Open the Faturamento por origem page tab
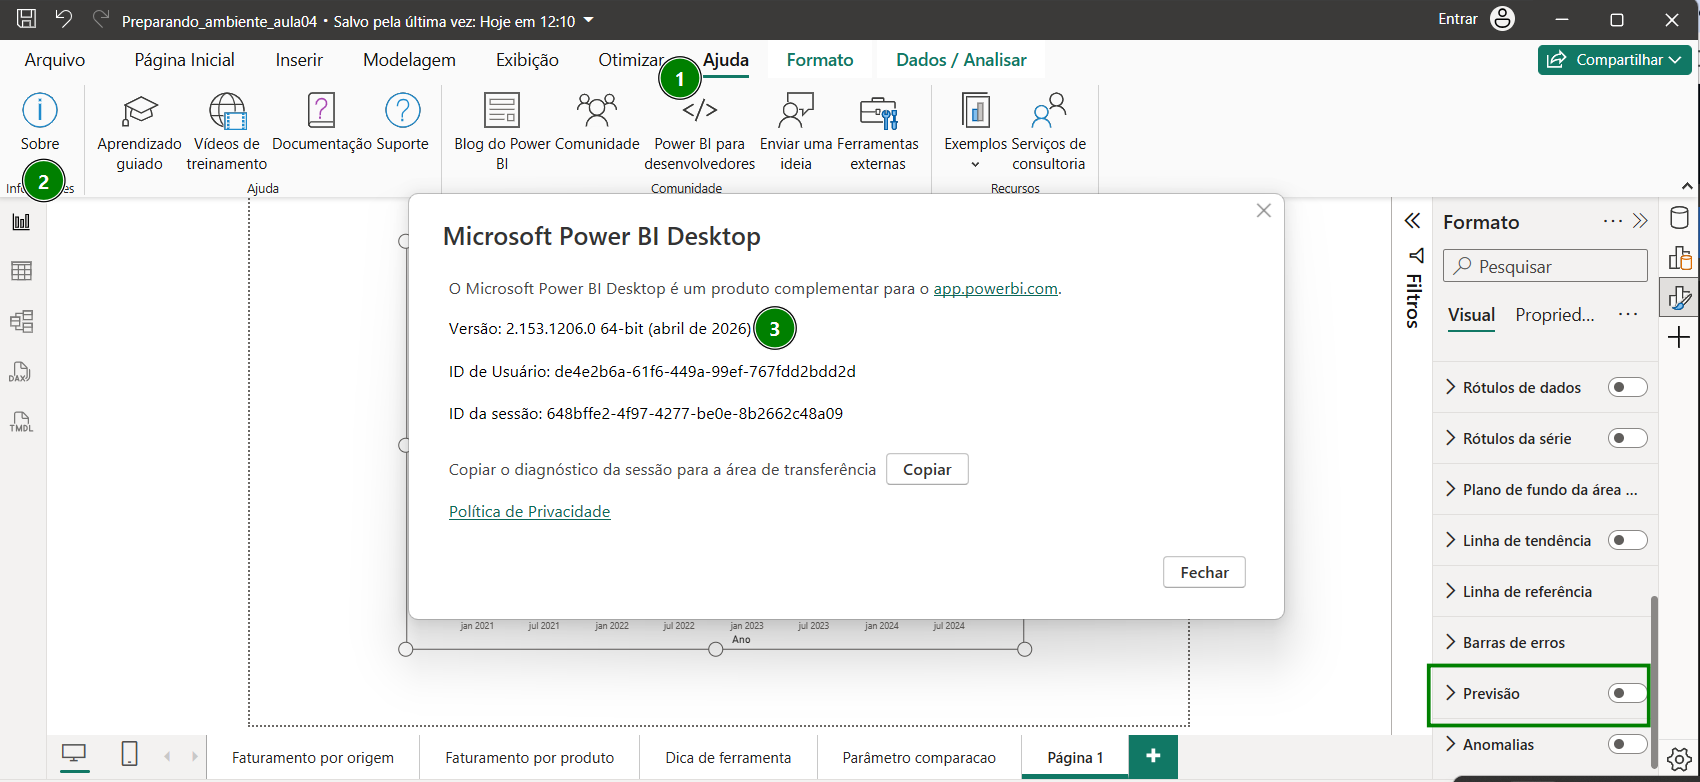This screenshot has height=782, width=1700. (313, 758)
